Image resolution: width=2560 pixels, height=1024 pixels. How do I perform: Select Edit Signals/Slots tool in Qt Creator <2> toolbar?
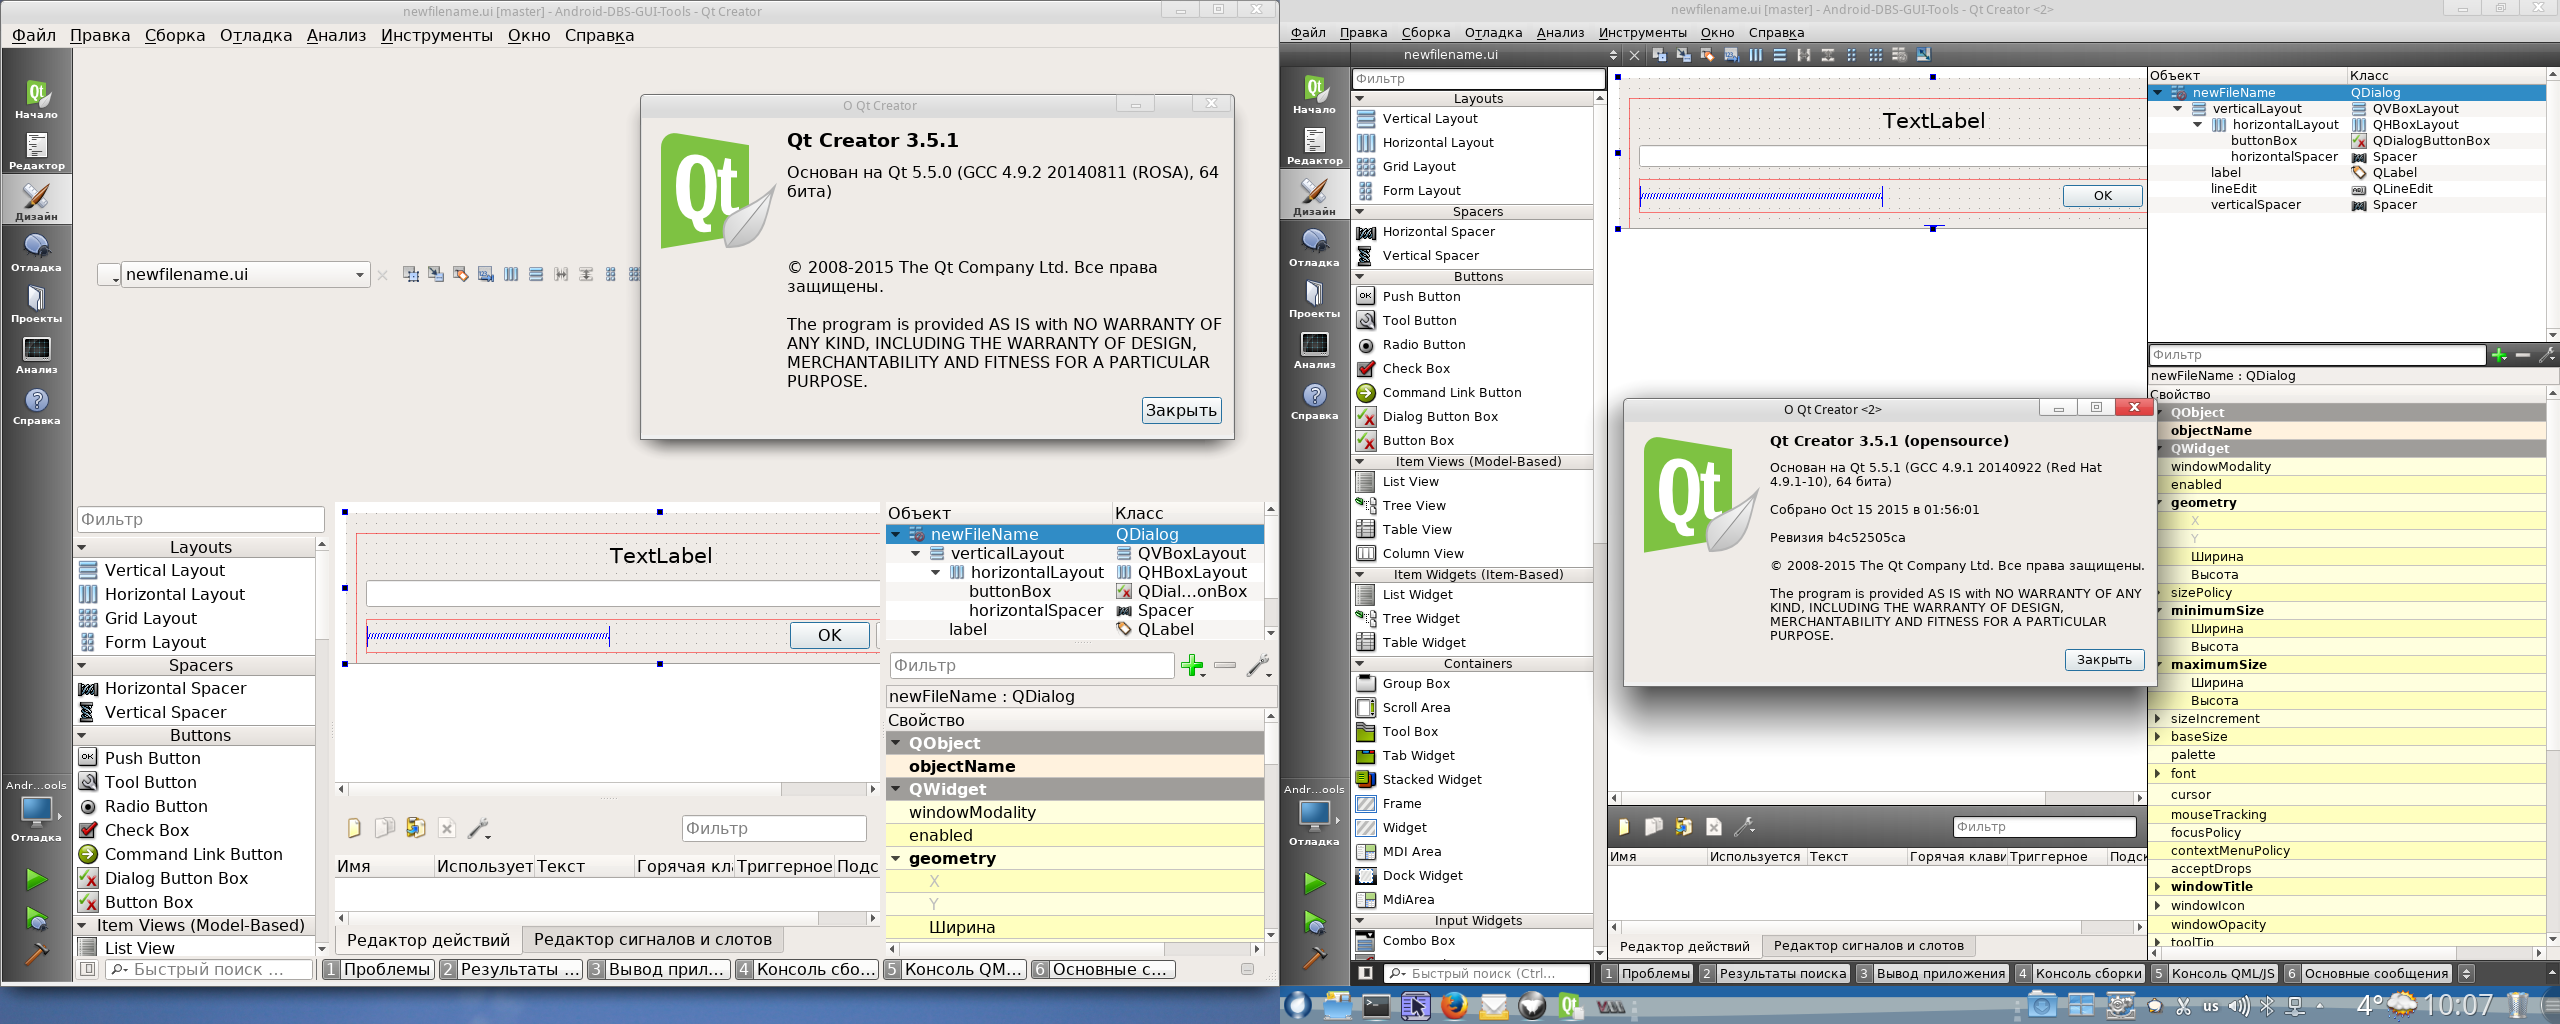click(x=1683, y=55)
